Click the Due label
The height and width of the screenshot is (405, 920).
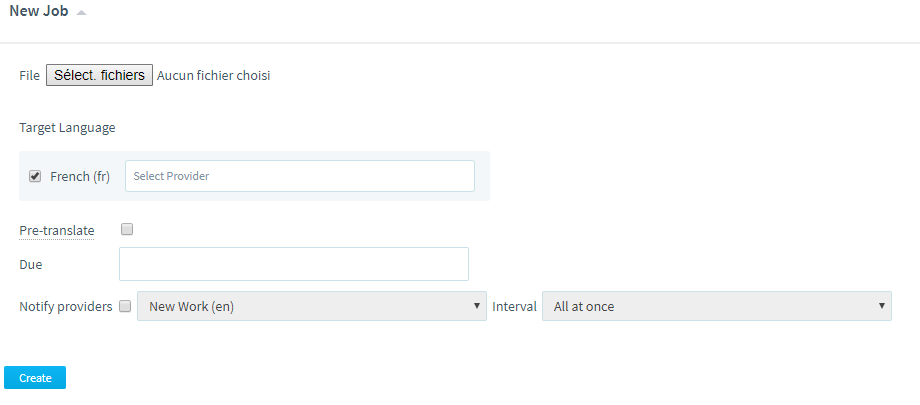point(31,265)
